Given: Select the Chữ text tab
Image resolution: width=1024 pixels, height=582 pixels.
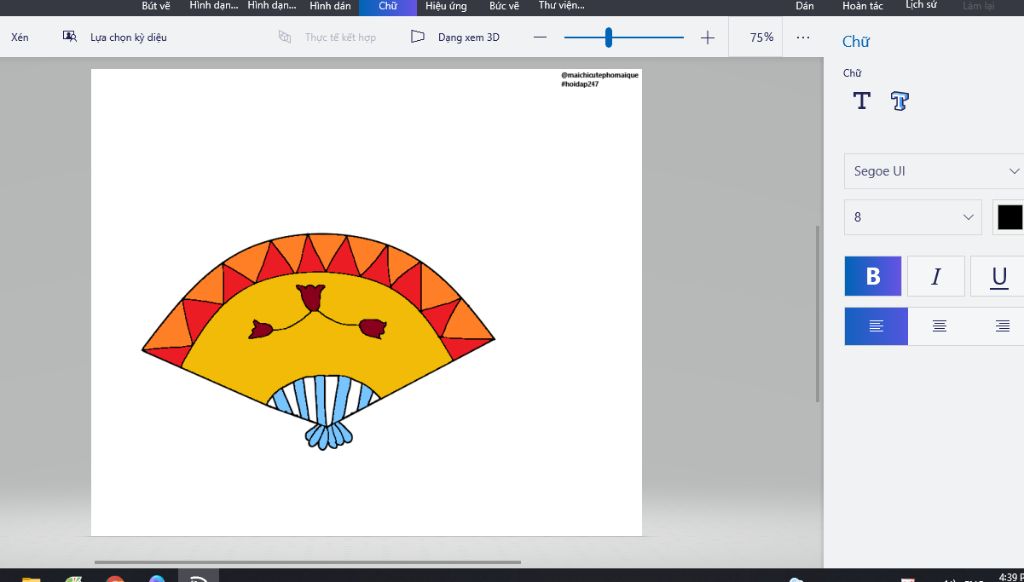Looking at the screenshot, I should coord(388,6).
